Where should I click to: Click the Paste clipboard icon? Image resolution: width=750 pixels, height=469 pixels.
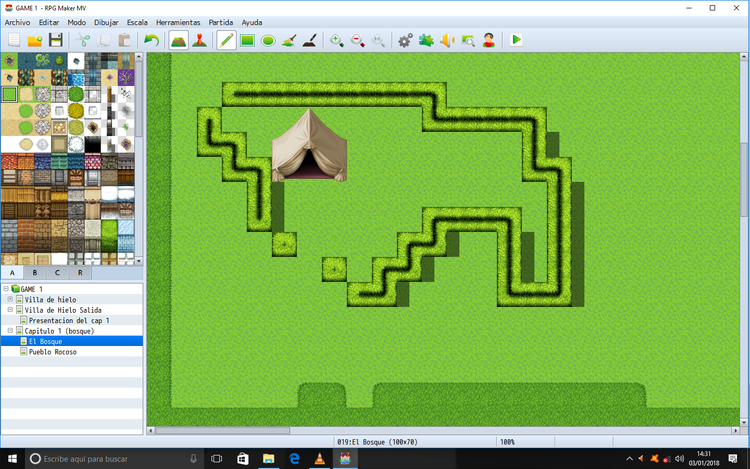tap(124, 40)
